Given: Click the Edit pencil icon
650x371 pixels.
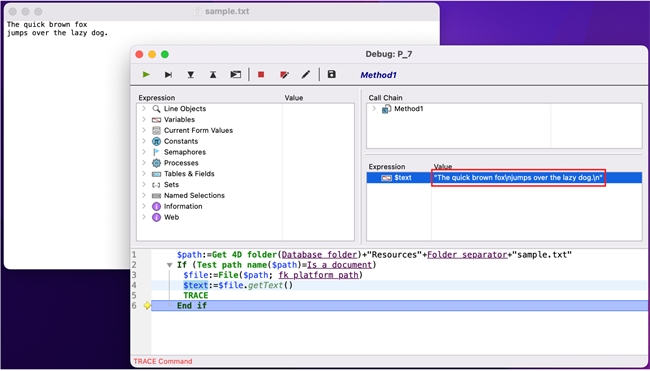Looking at the screenshot, I should pyautogui.click(x=306, y=75).
